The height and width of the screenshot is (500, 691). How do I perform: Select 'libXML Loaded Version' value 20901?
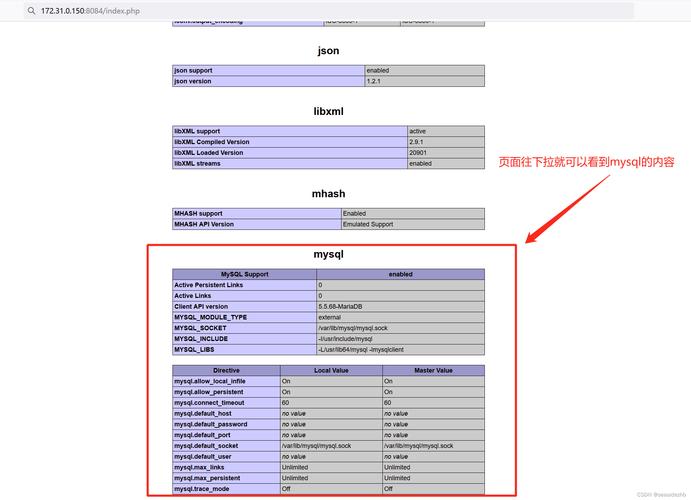pos(419,153)
